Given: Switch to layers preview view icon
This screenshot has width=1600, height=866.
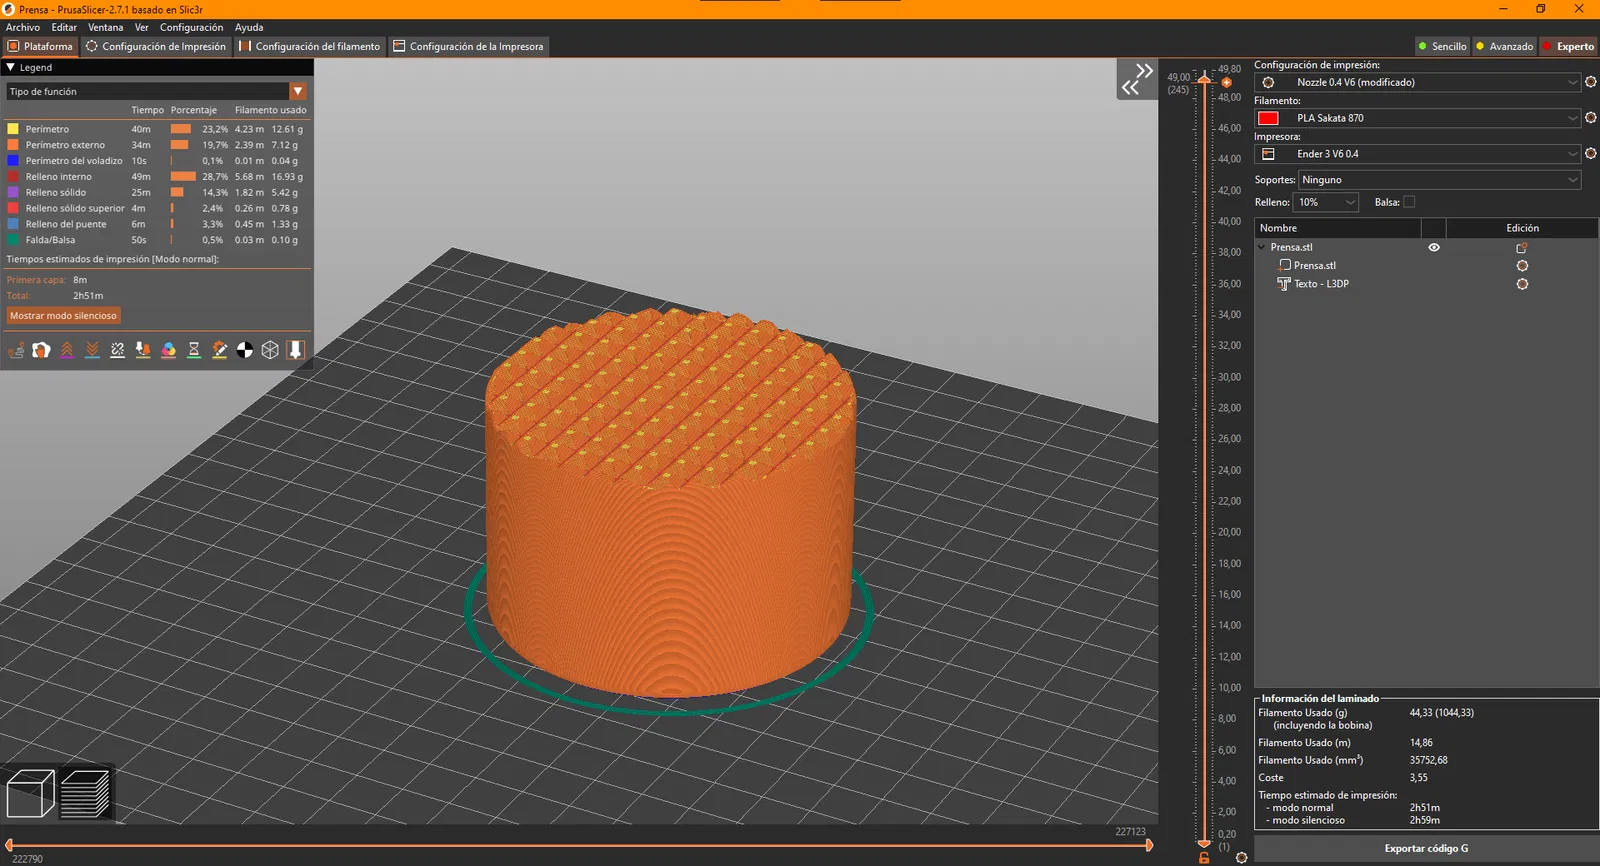Looking at the screenshot, I should 85,794.
